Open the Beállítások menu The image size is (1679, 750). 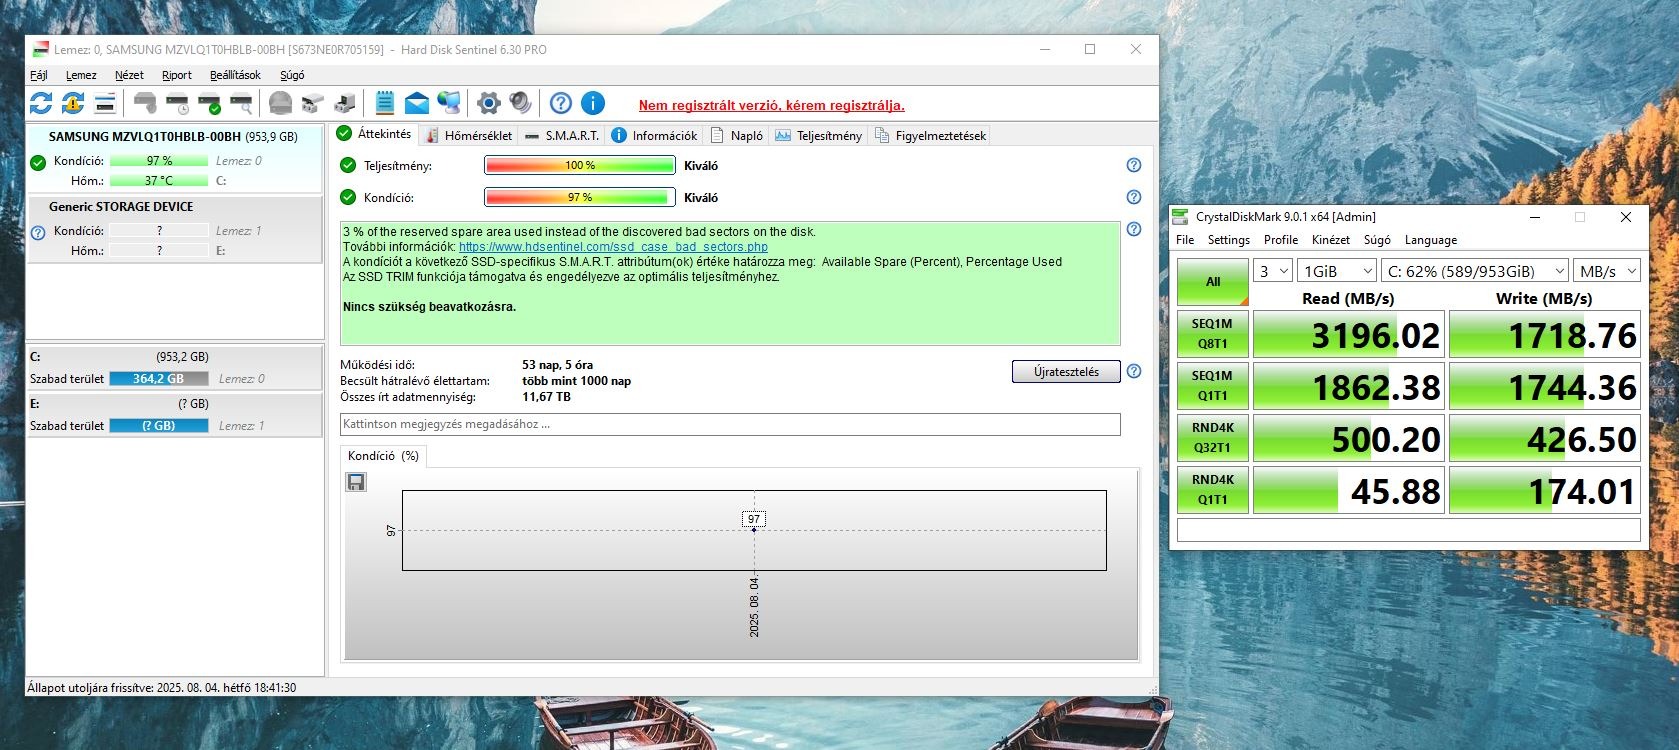(235, 75)
